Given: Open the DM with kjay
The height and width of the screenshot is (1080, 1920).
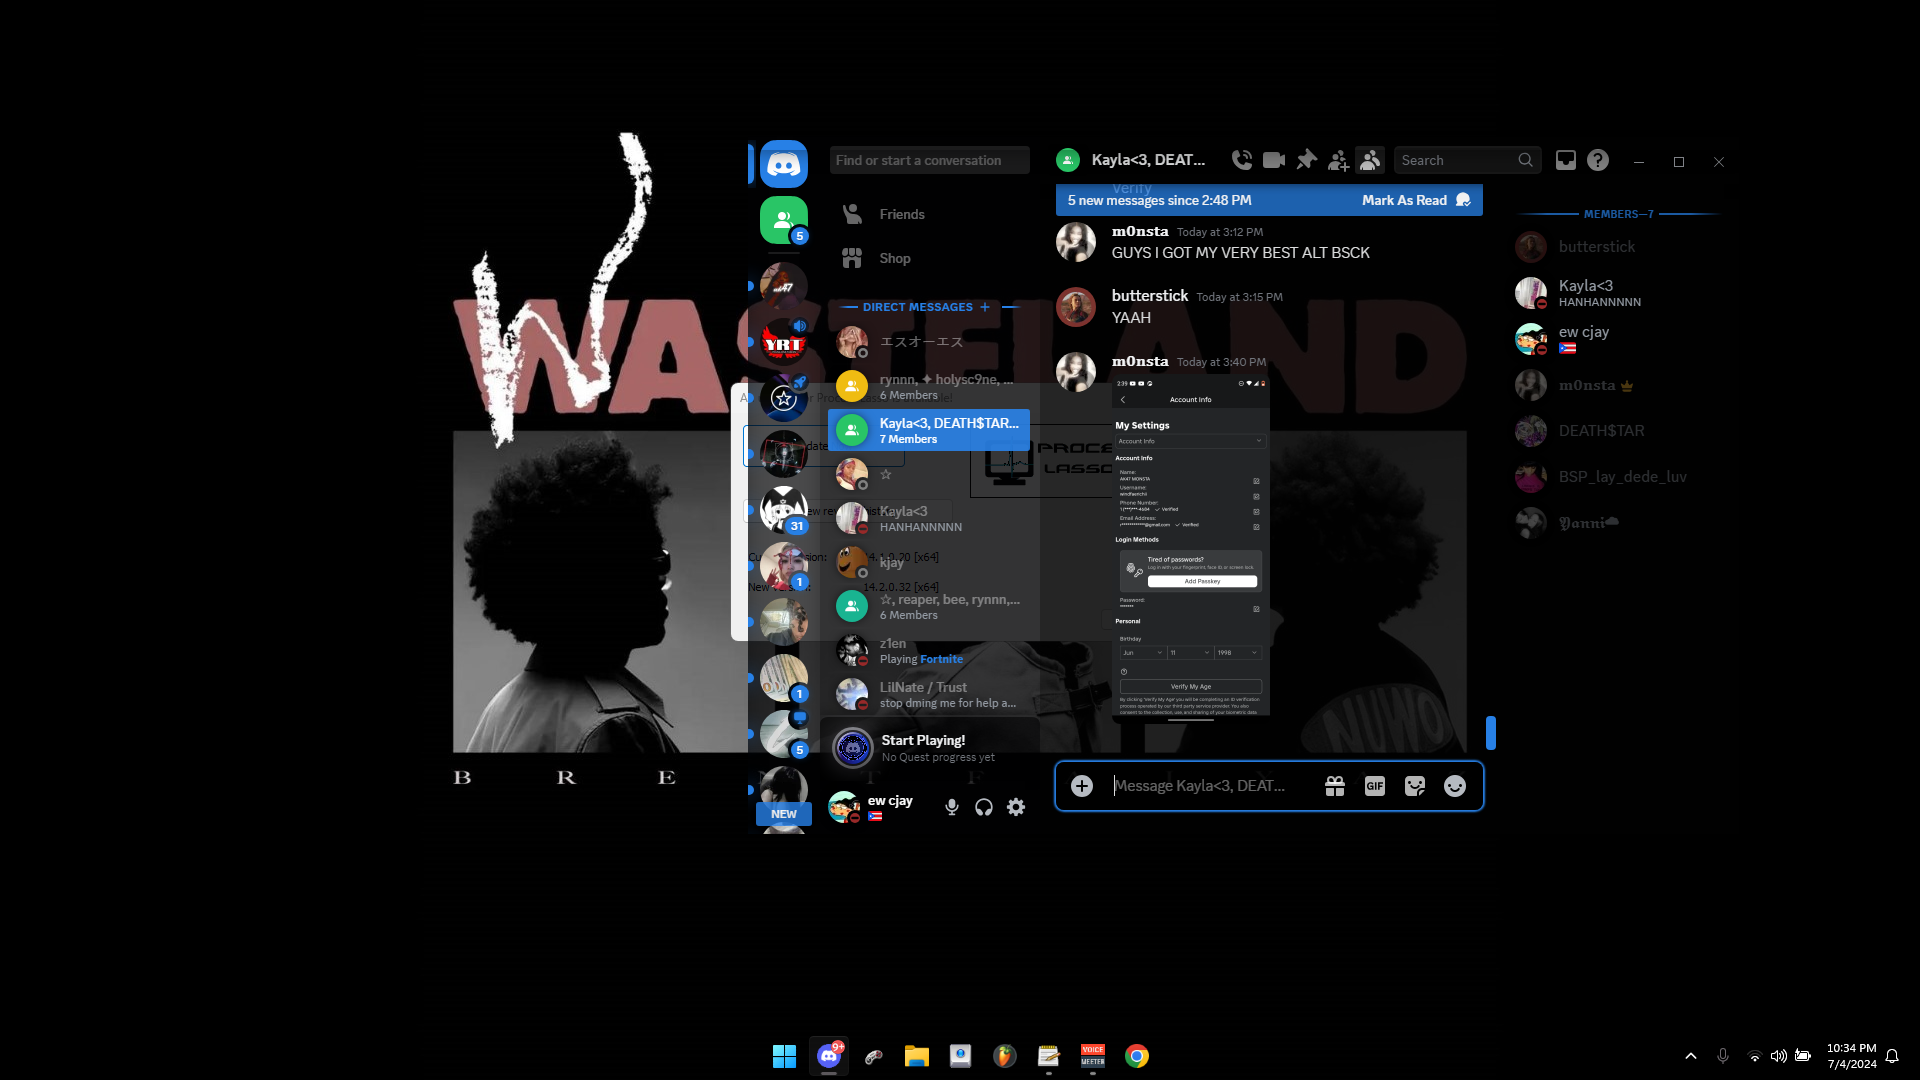Looking at the screenshot, I should 929,562.
